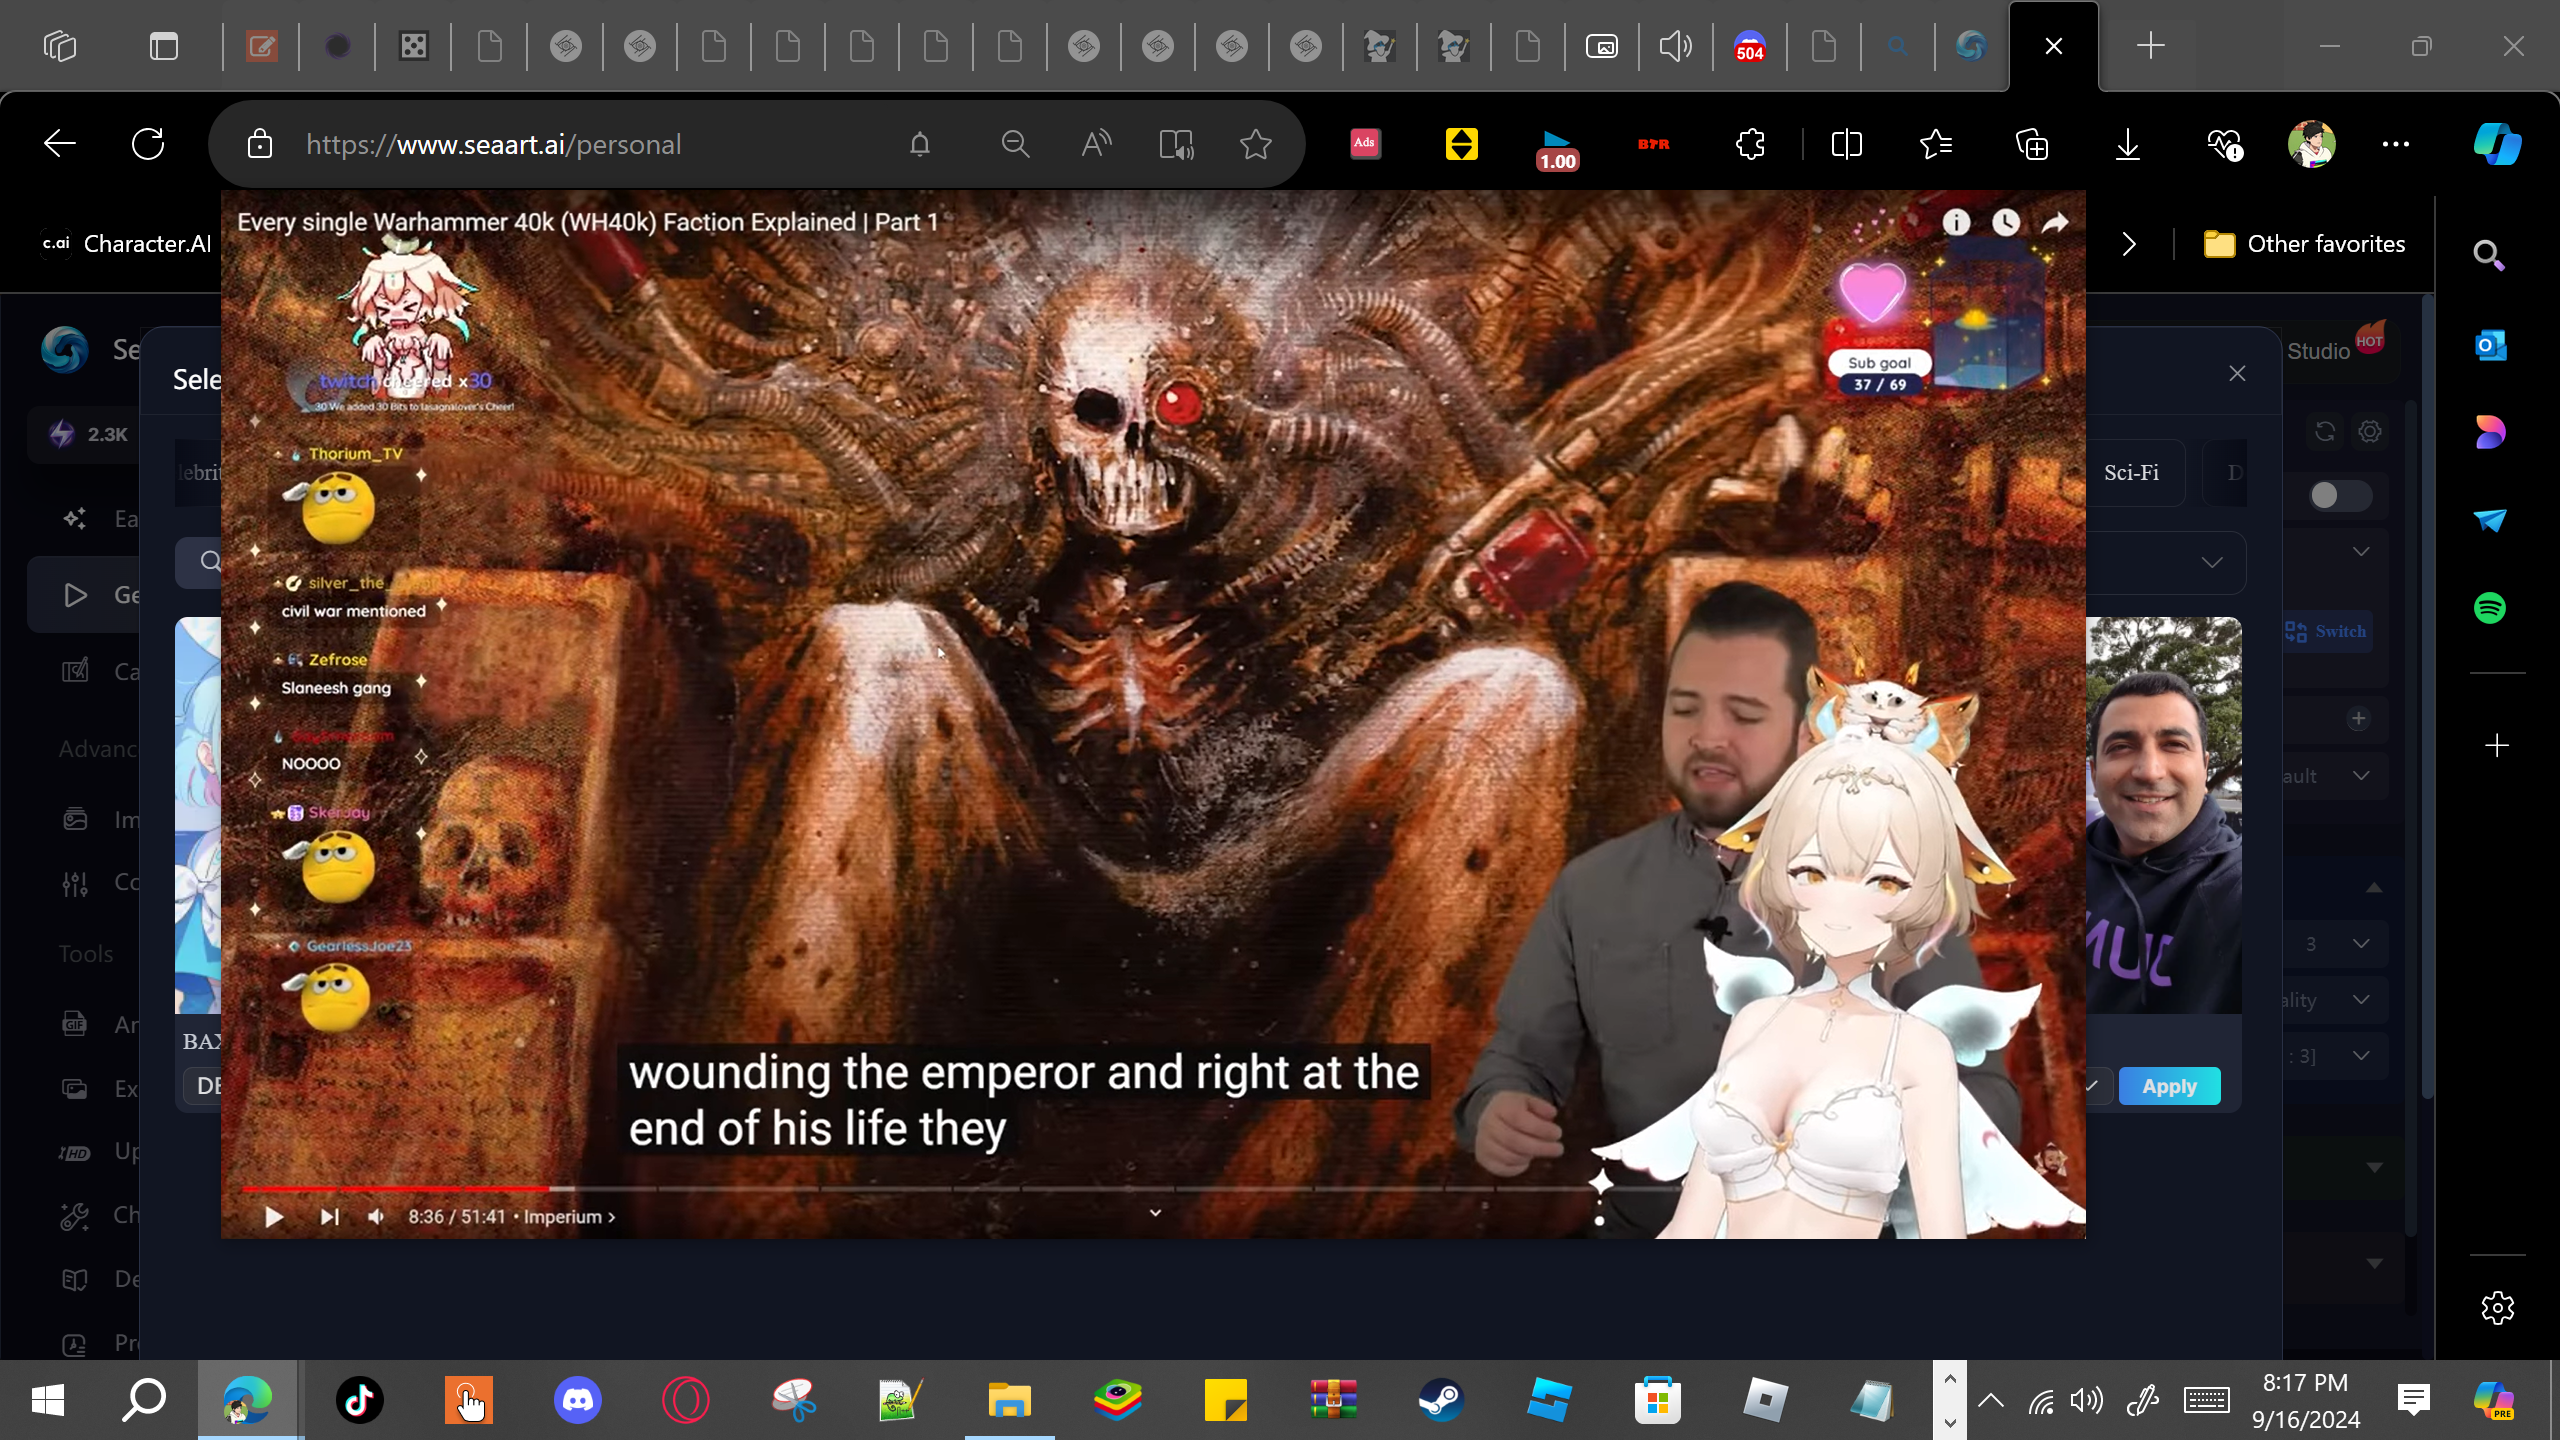The width and height of the screenshot is (2560, 1440).
Task: Open Telegram in the Edge sidebar
Action: (2490, 520)
